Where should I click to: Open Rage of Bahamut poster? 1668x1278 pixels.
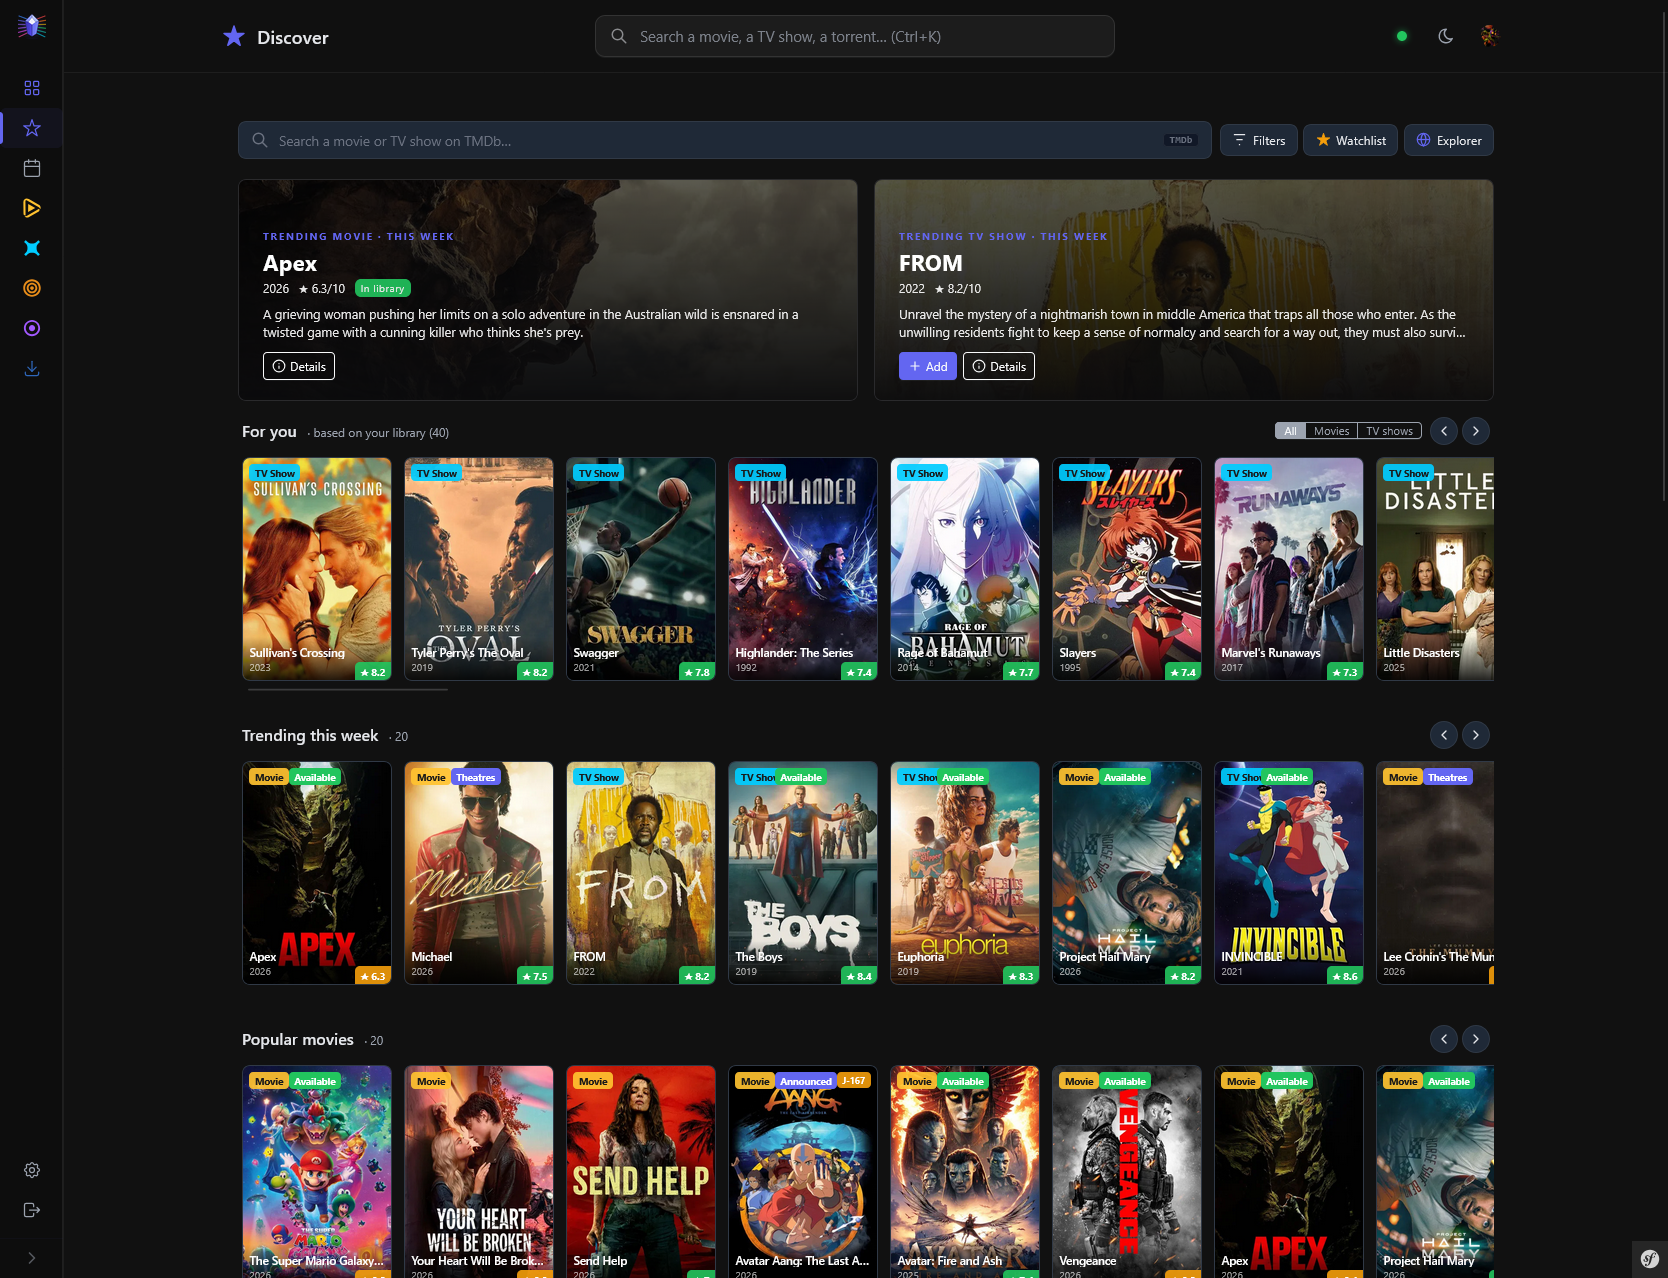965,569
